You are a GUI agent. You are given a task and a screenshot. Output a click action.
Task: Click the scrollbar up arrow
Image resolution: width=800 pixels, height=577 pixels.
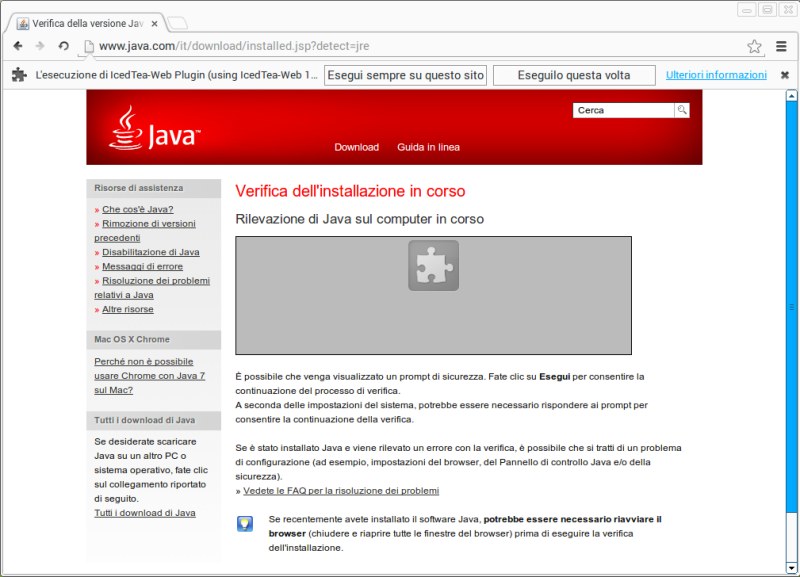coord(791,95)
